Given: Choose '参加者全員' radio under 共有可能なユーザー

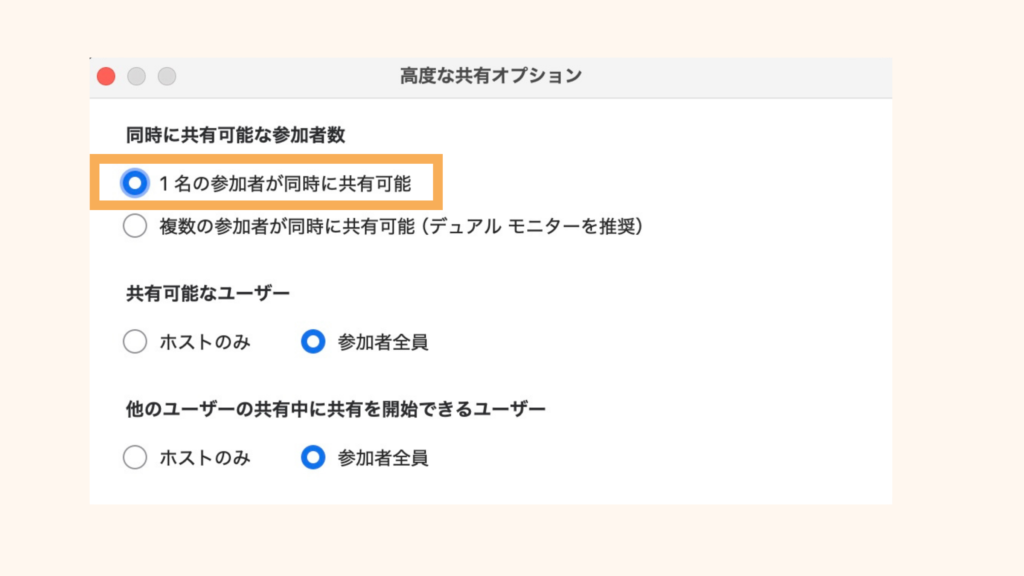Looking at the screenshot, I should pos(313,342).
